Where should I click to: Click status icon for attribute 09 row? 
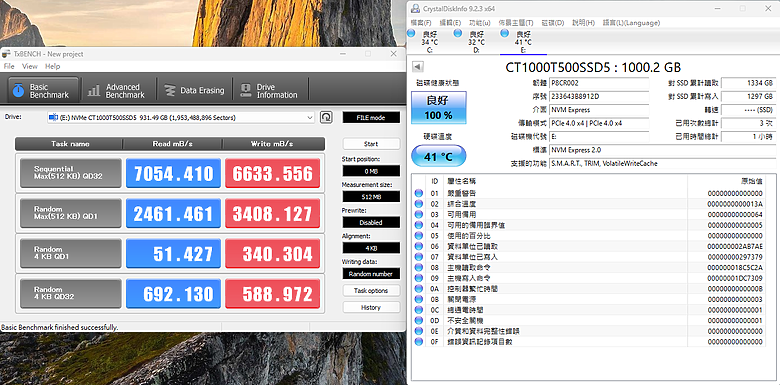418,278
